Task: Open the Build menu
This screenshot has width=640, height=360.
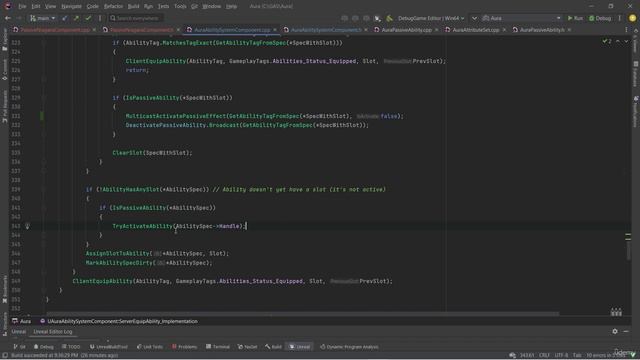Action: [133, 6]
